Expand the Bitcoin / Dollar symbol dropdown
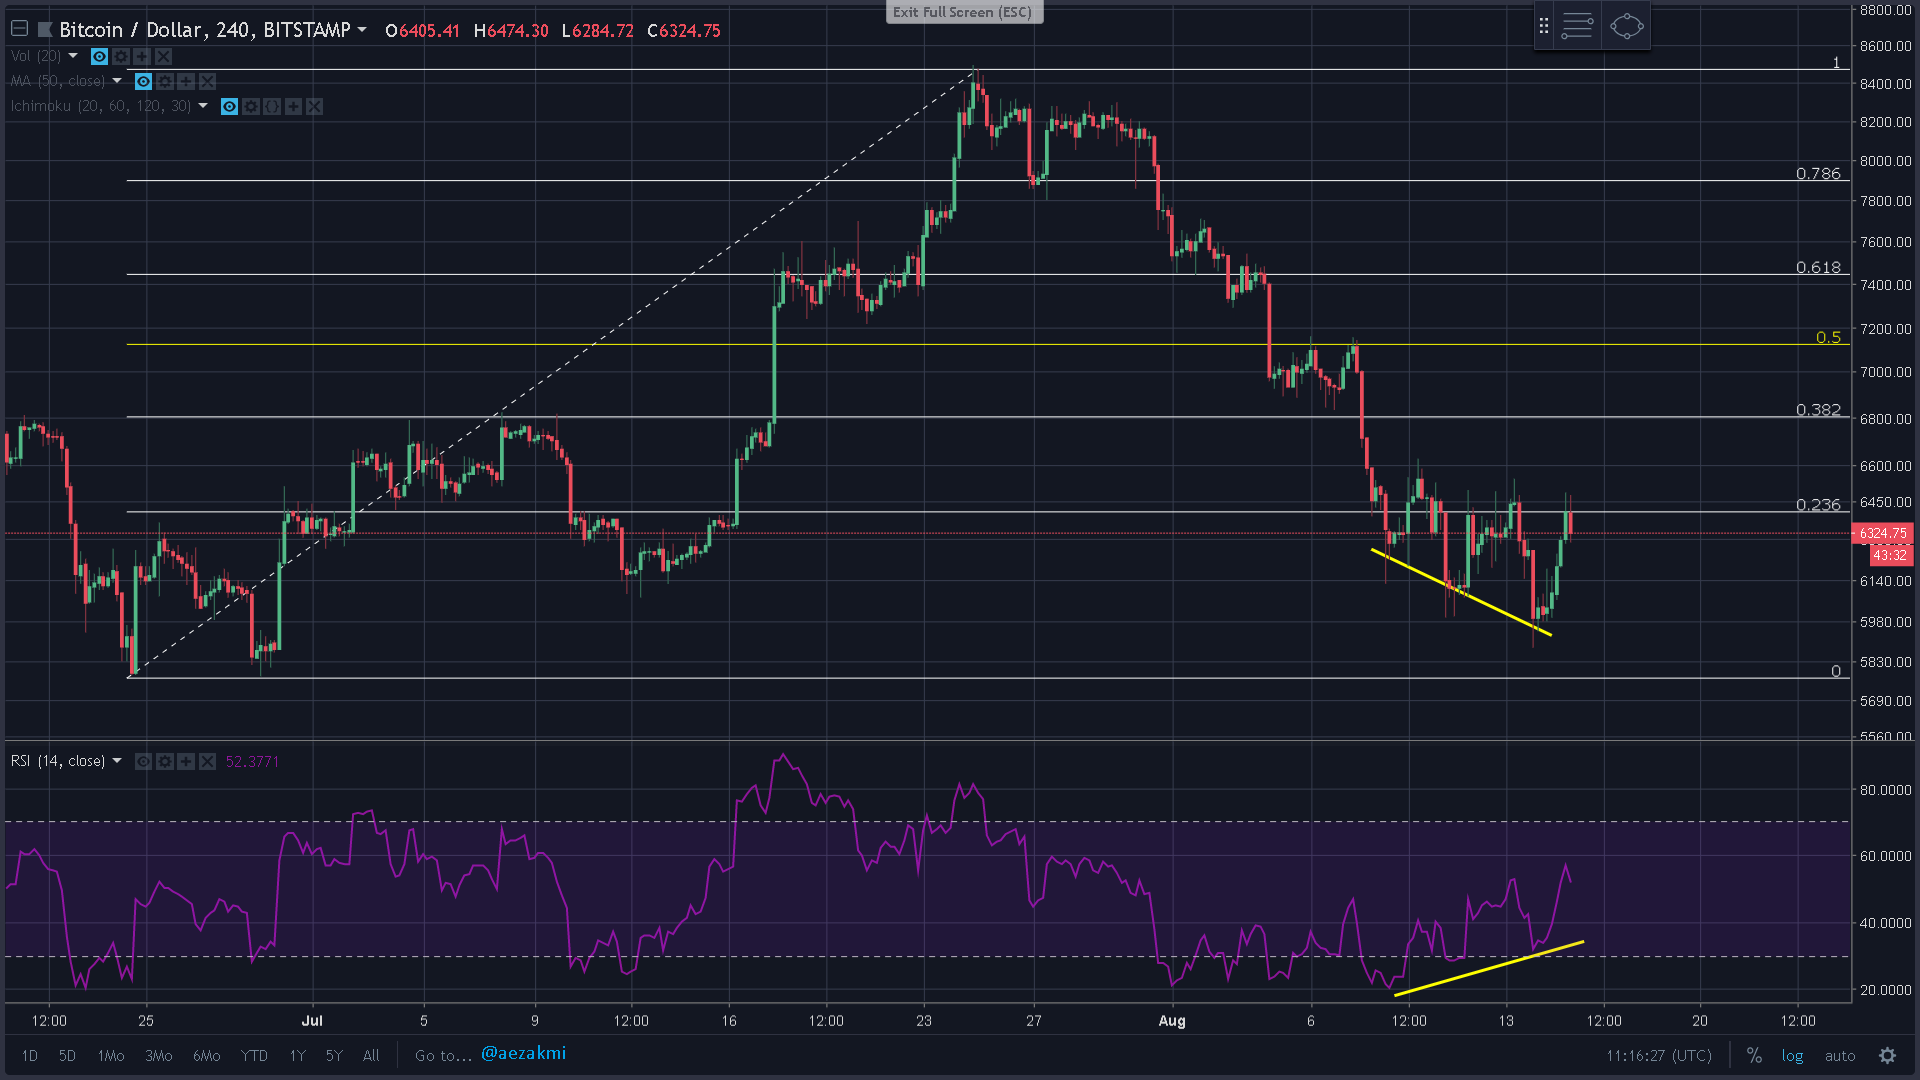This screenshot has width=1920, height=1080. [x=361, y=30]
